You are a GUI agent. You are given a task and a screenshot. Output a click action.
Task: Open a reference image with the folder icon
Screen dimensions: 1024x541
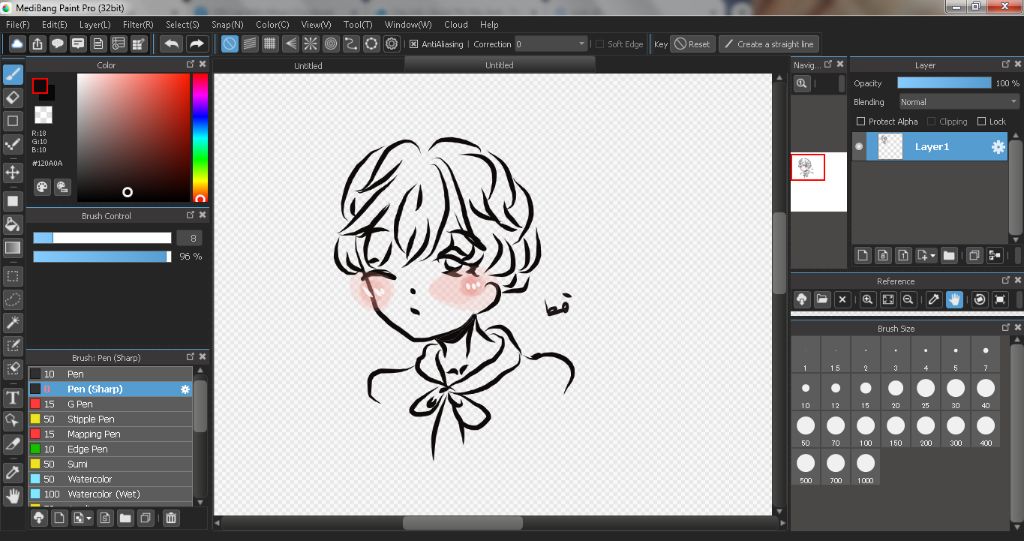pyautogui.click(x=822, y=299)
